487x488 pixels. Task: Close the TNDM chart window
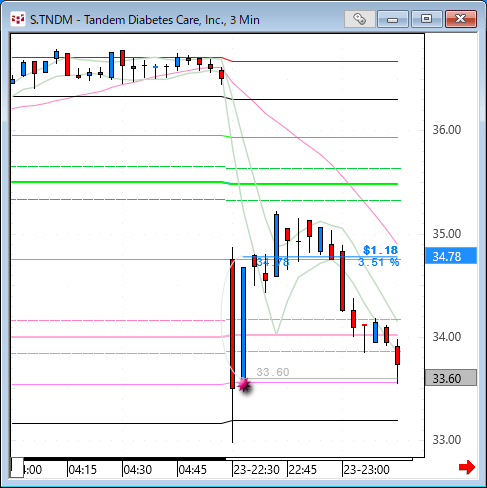461,19
